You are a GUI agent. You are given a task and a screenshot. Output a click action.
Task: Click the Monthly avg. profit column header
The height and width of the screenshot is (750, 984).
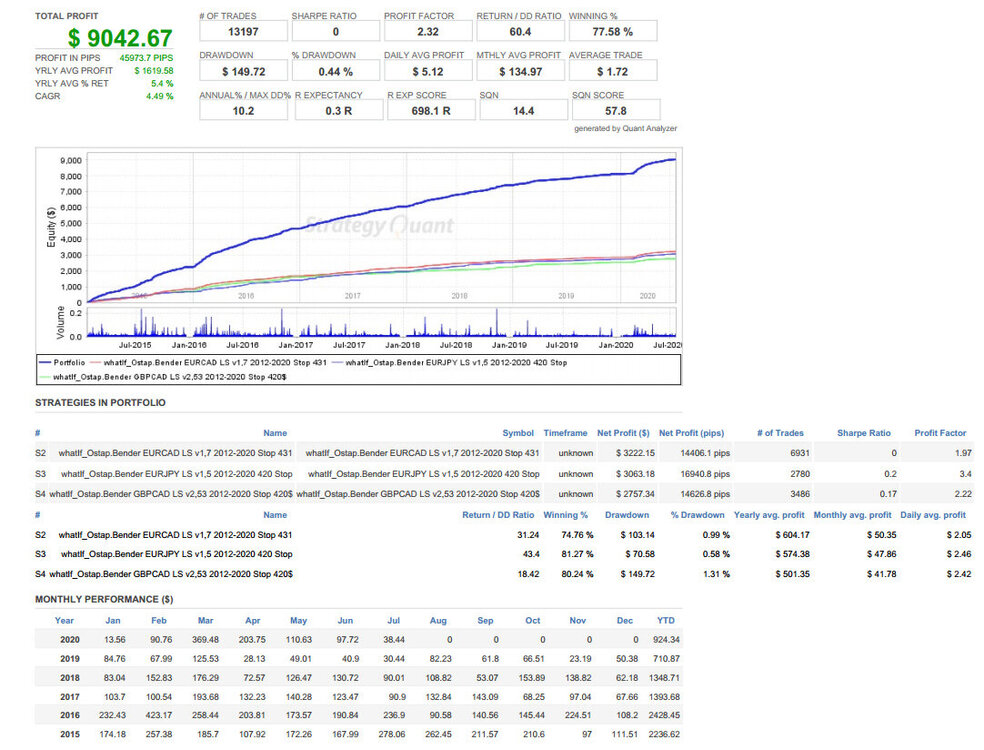click(852, 515)
